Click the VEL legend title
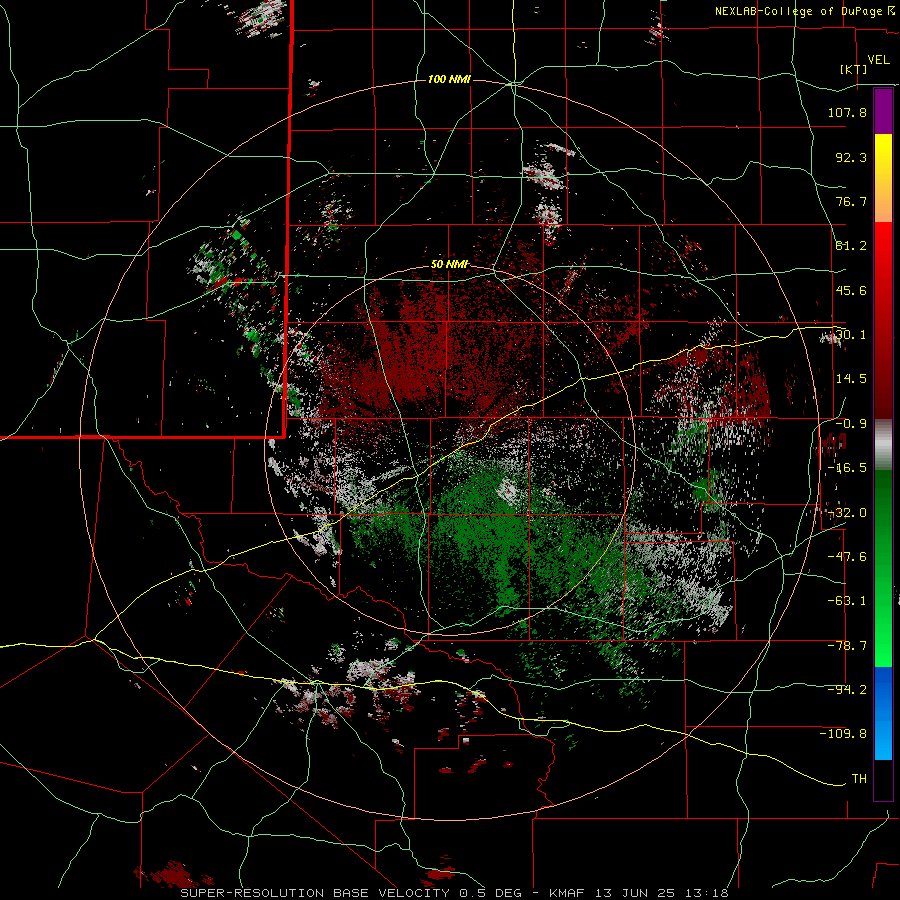This screenshot has width=900, height=900. [x=878, y=60]
